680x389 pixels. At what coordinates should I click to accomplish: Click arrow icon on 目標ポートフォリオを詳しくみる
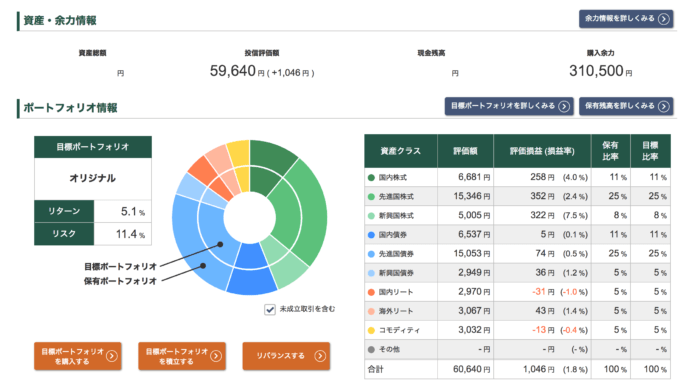click(564, 106)
